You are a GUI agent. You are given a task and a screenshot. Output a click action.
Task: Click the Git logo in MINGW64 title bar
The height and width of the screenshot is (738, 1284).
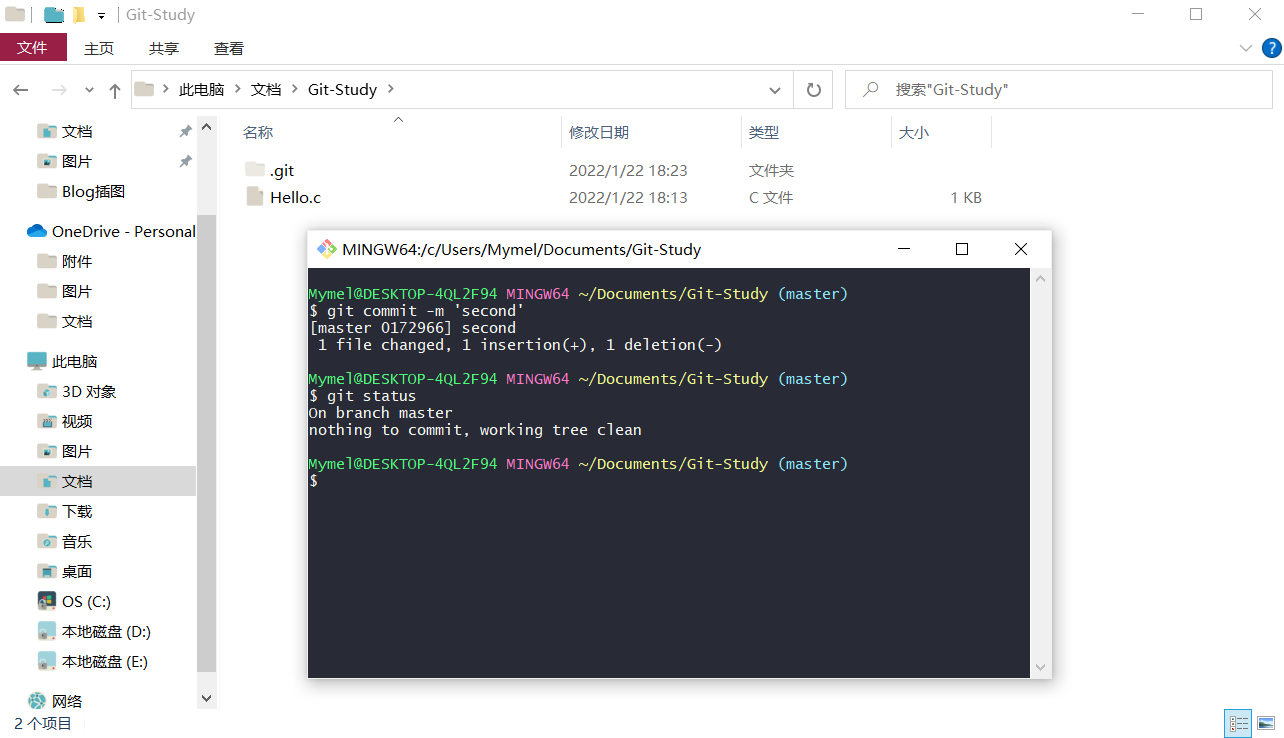[326, 249]
